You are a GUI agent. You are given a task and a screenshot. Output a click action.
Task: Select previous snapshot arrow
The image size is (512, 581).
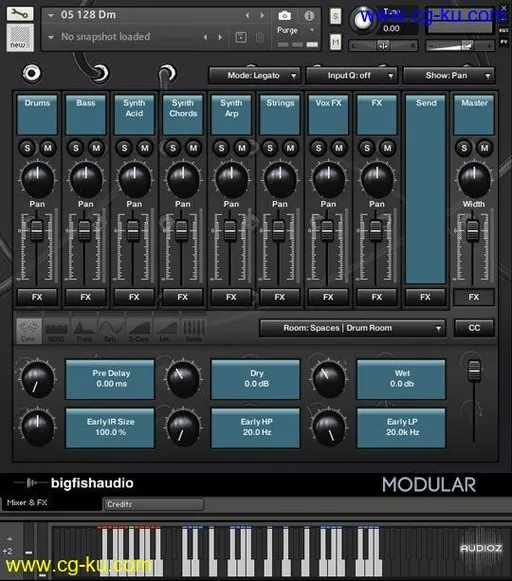[206, 37]
